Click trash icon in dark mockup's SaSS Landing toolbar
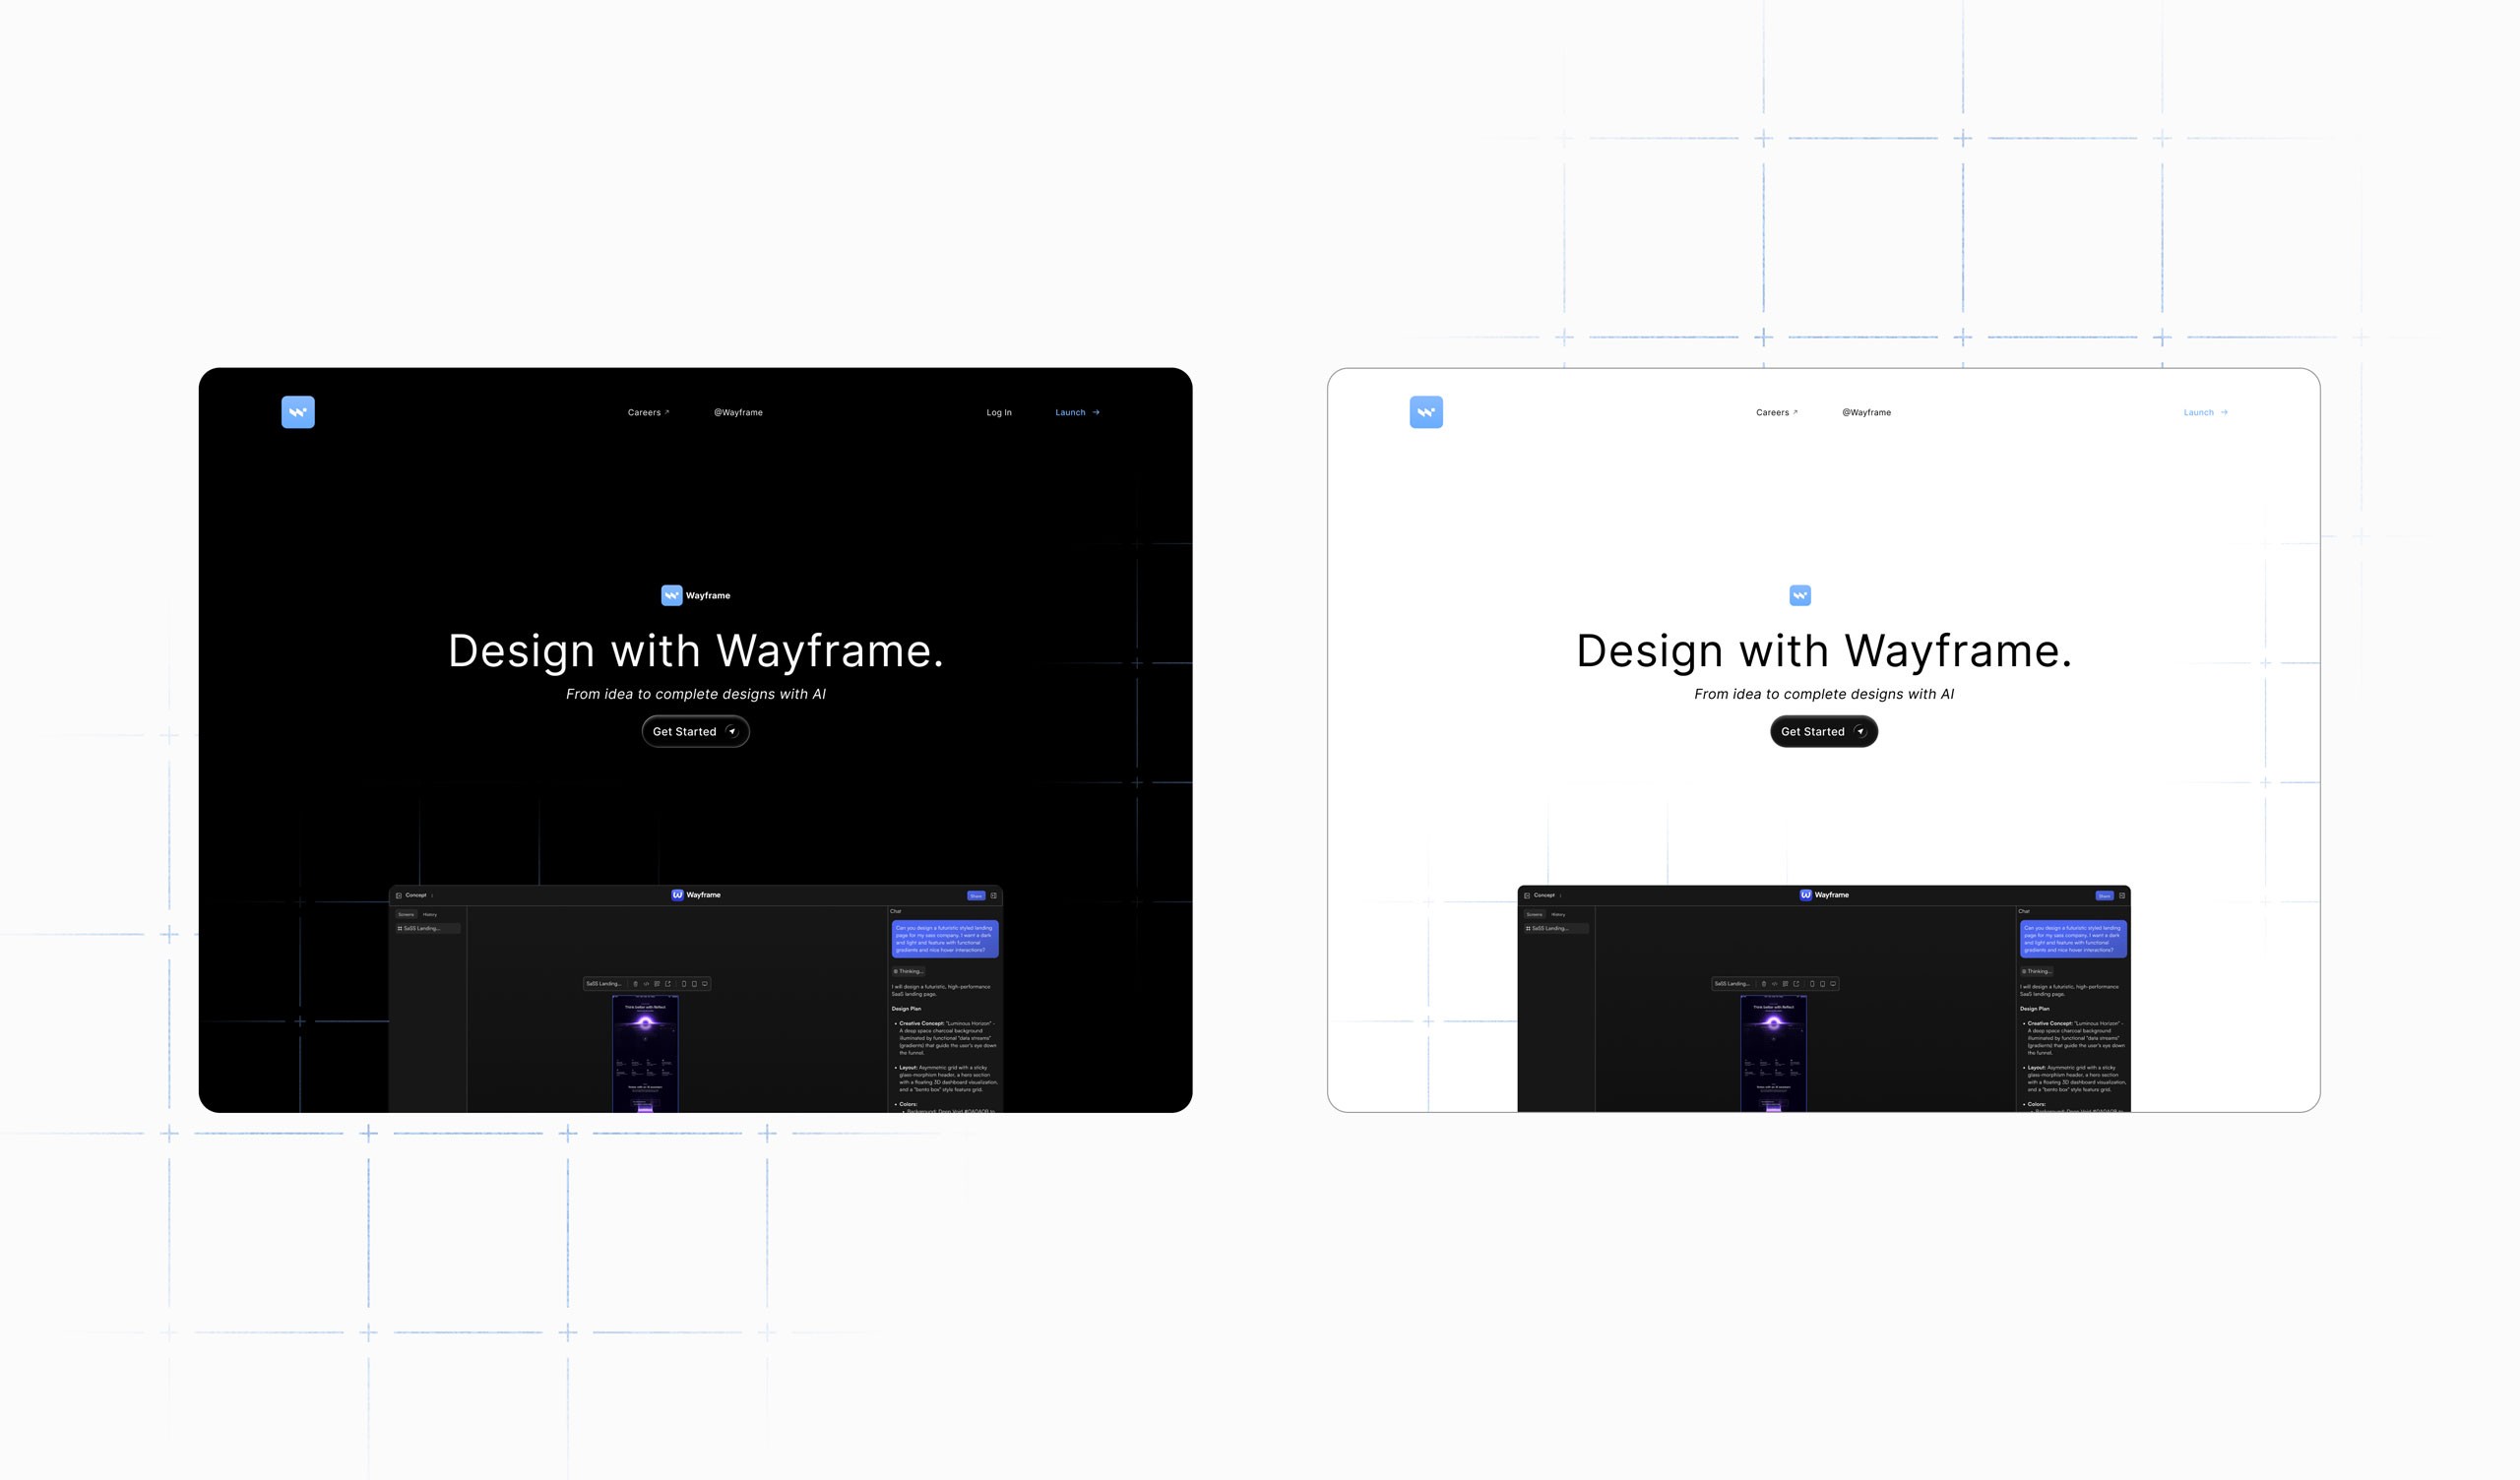The width and height of the screenshot is (2520, 1480). (x=636, y=984)
